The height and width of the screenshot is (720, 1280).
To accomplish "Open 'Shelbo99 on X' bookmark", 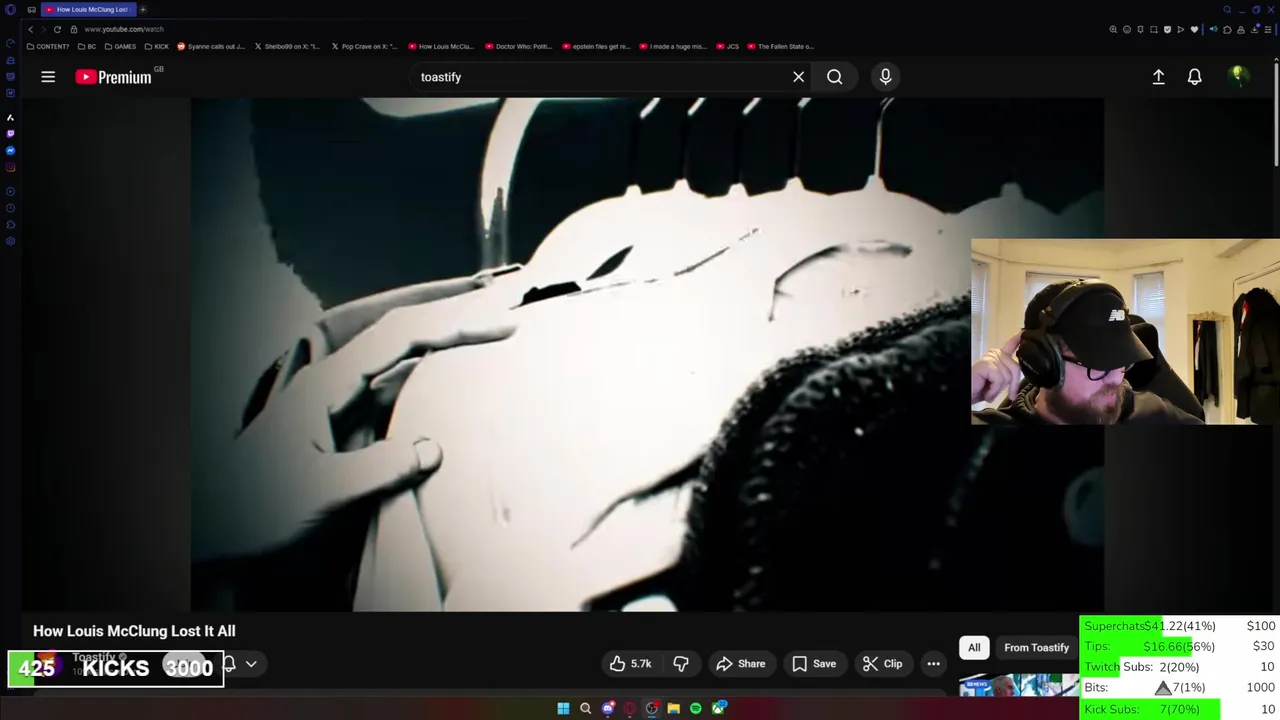I will coord(287,46).
